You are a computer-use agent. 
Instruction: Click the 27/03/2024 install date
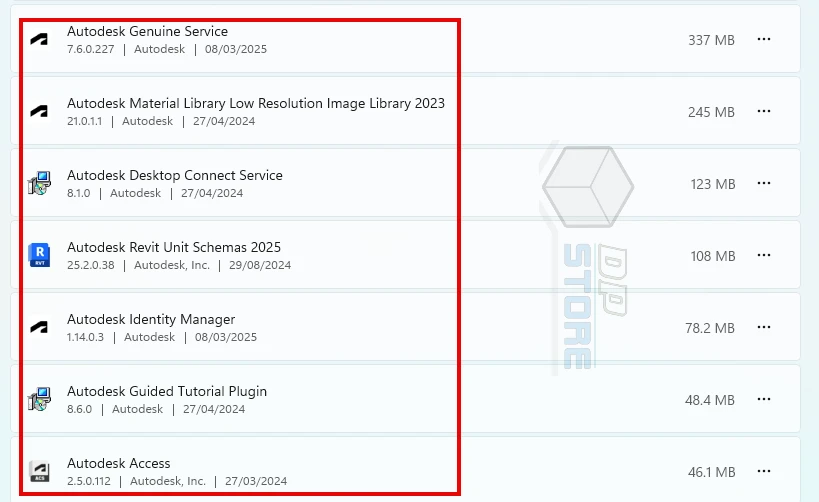pyautogui.click(x=256, y=481)
